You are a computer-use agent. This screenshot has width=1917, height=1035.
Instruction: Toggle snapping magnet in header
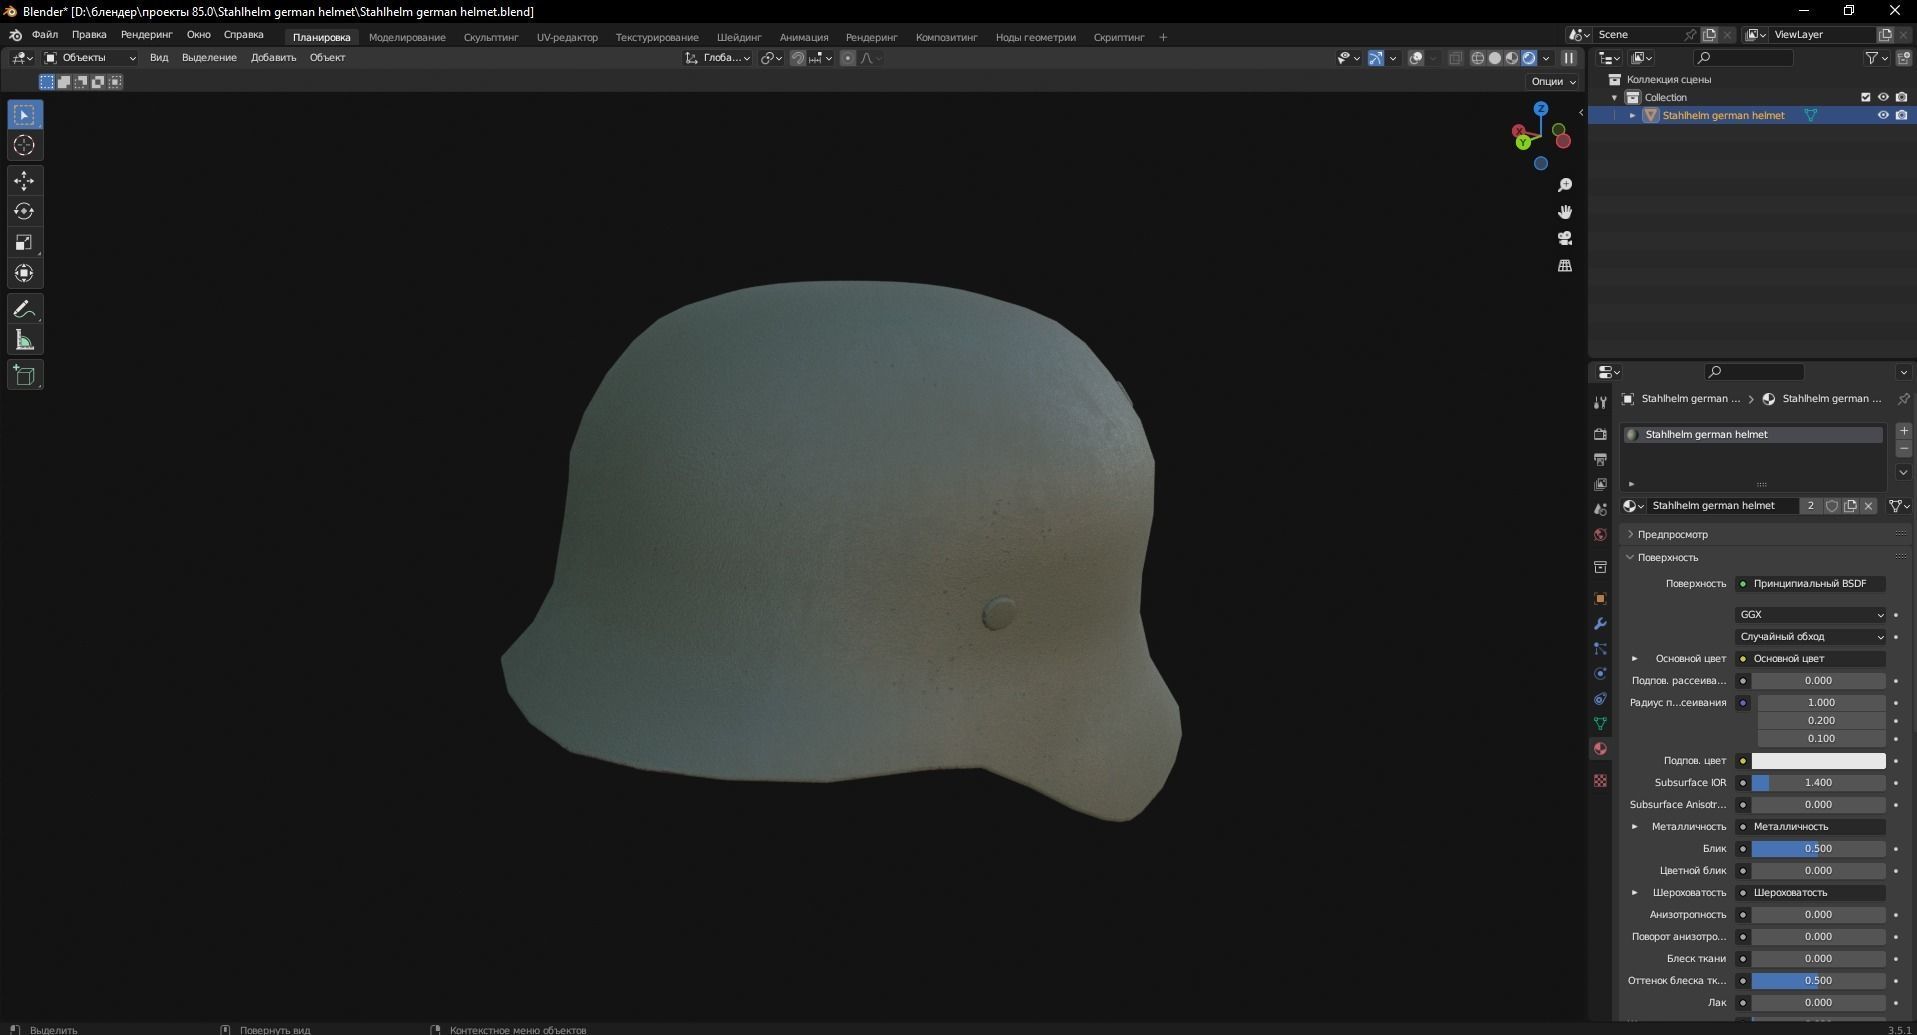(x=797, y=58)
